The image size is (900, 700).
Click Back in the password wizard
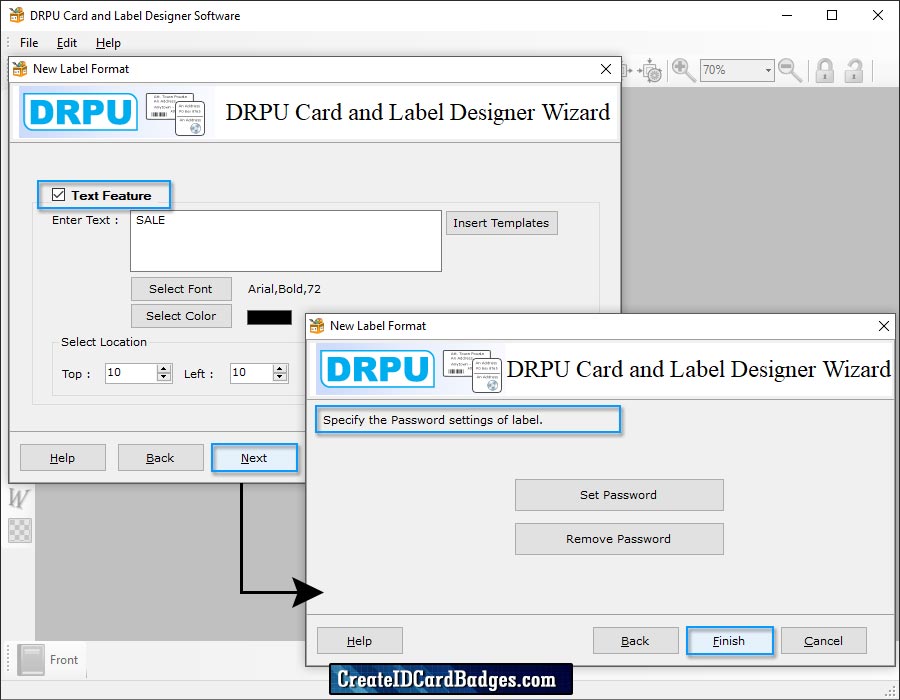click(x=635, y=640)
